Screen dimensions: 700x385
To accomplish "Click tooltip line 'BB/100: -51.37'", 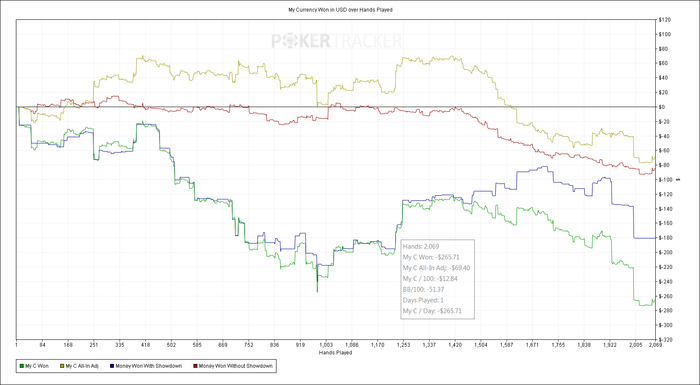I will (x=423, y=289).
